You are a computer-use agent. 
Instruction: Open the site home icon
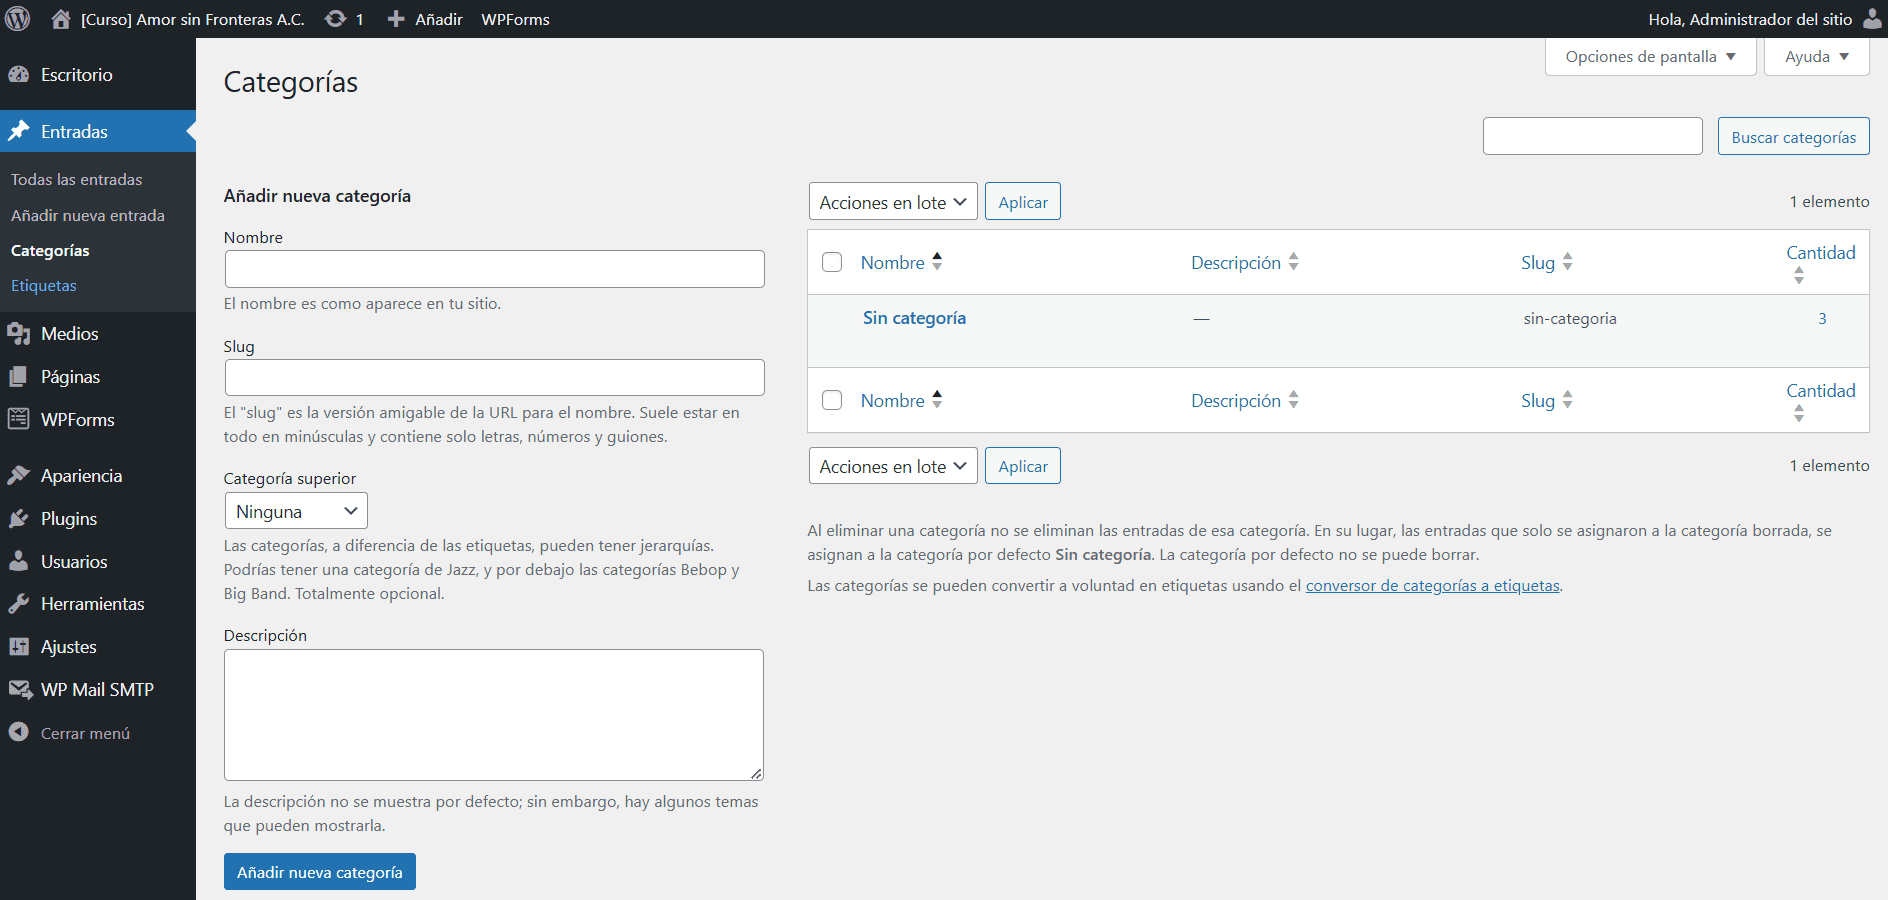tap(61, 19)
